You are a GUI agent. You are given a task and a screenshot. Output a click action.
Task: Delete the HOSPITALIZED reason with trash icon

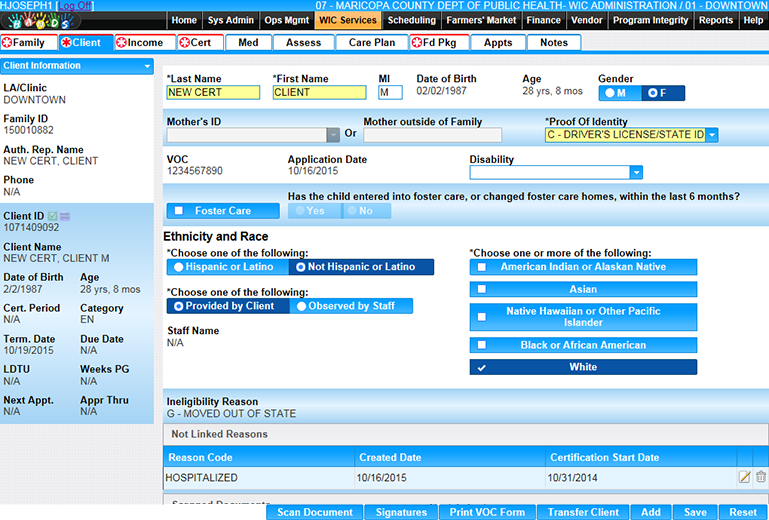761,478
